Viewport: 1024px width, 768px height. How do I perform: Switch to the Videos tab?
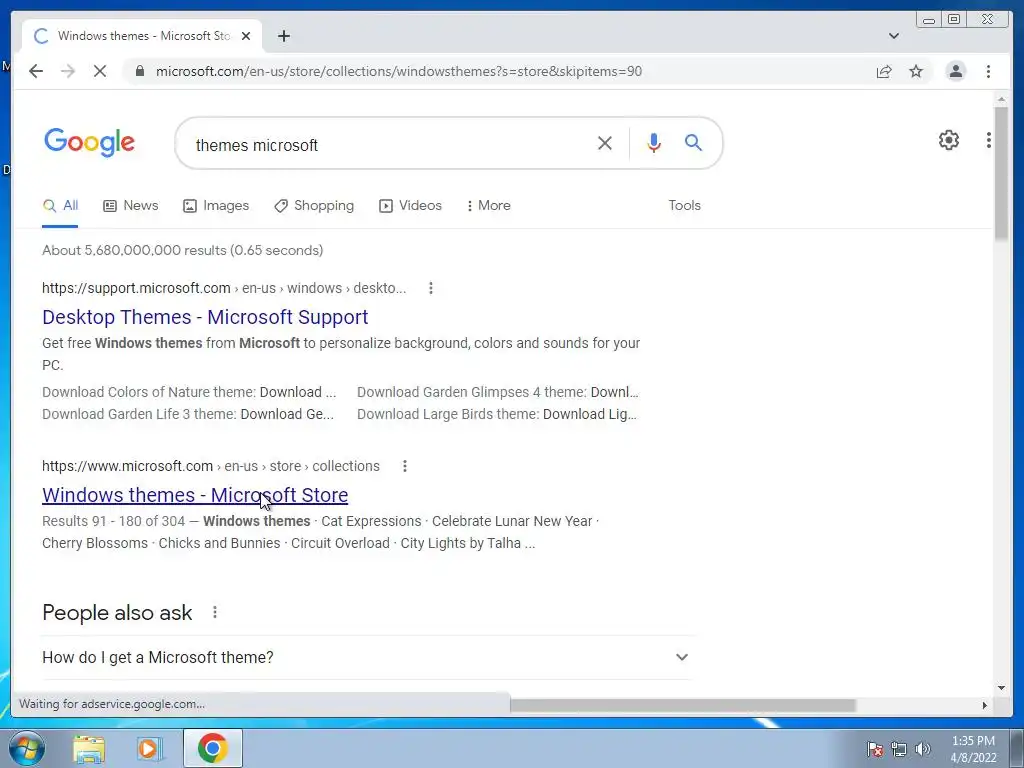411,206
